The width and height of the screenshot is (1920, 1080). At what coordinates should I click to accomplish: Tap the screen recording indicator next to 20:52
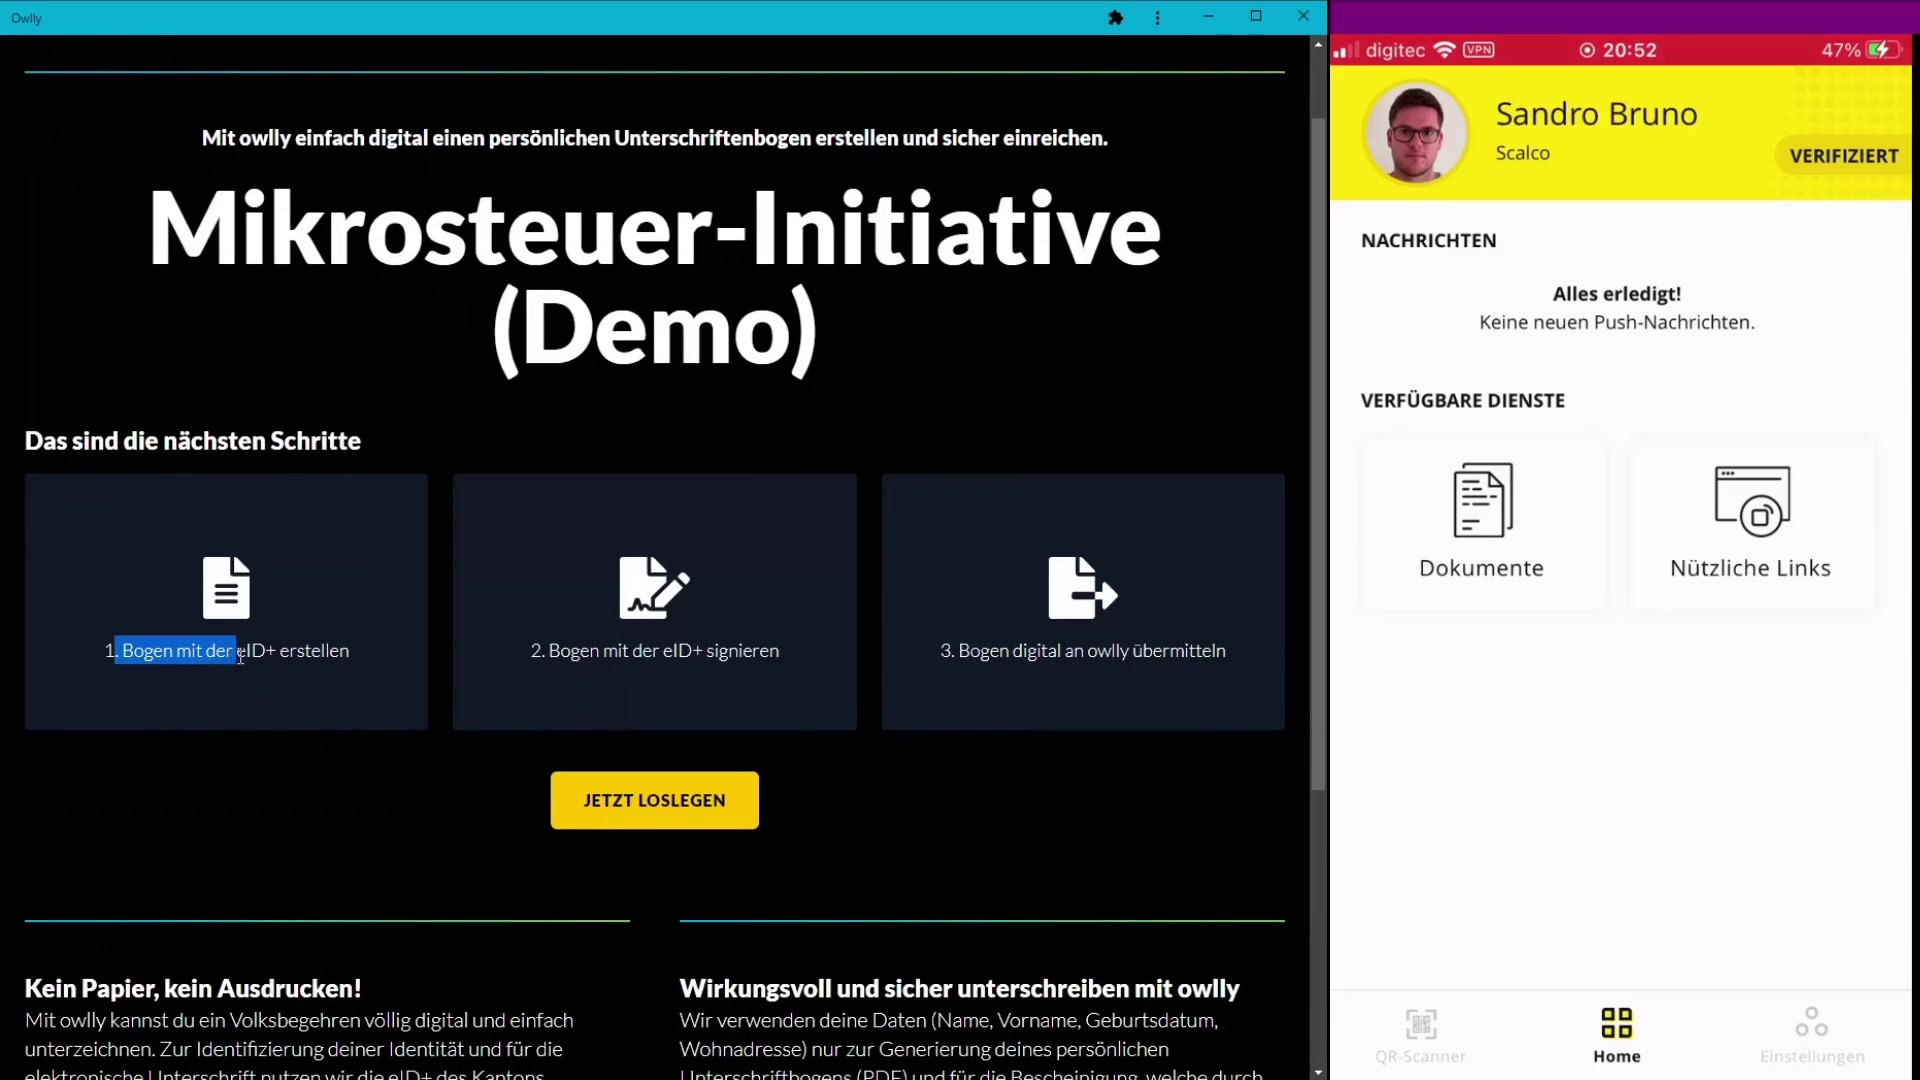pos(1587,50)
